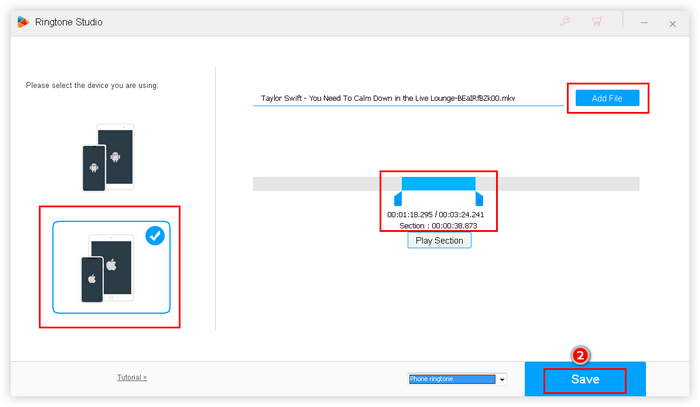Play the selected section
This screenshot has height=407, width=700.
(439, 241)
